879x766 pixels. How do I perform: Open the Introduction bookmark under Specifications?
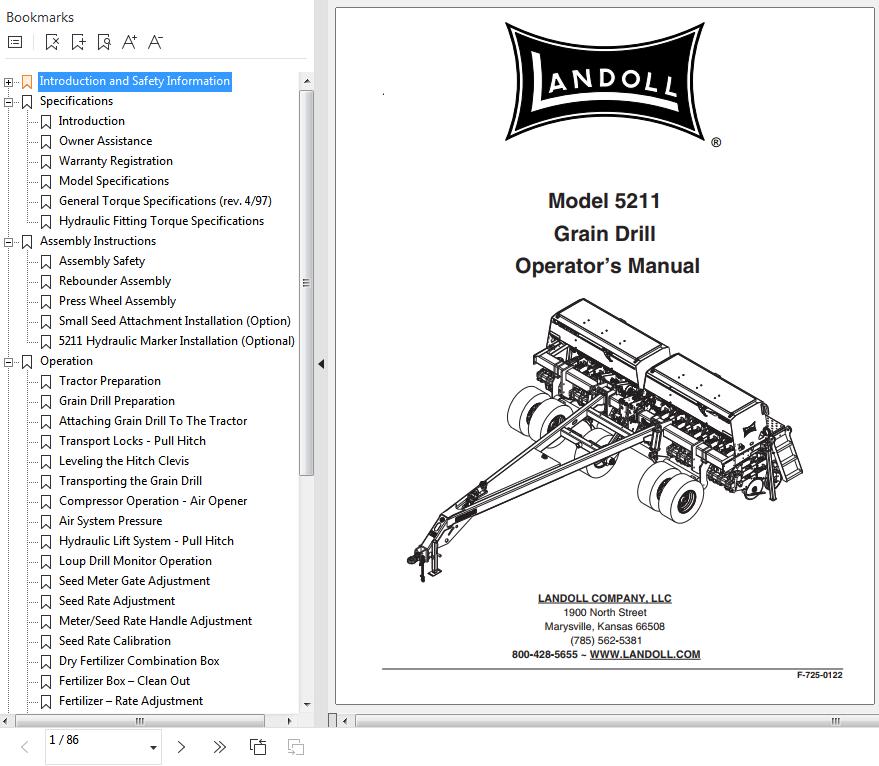[x=91, y=121]
